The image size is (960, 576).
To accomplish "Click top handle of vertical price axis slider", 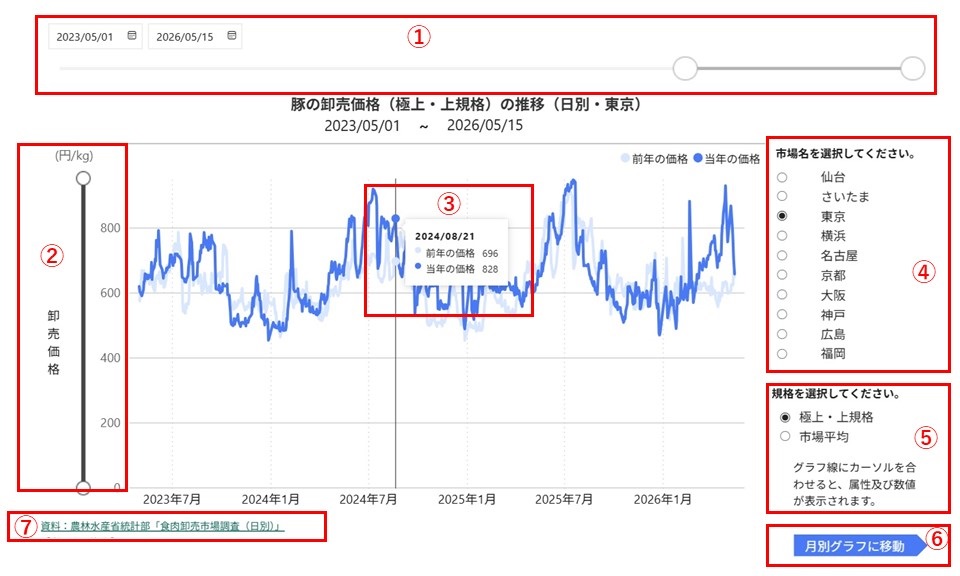I will pos(83,178).
